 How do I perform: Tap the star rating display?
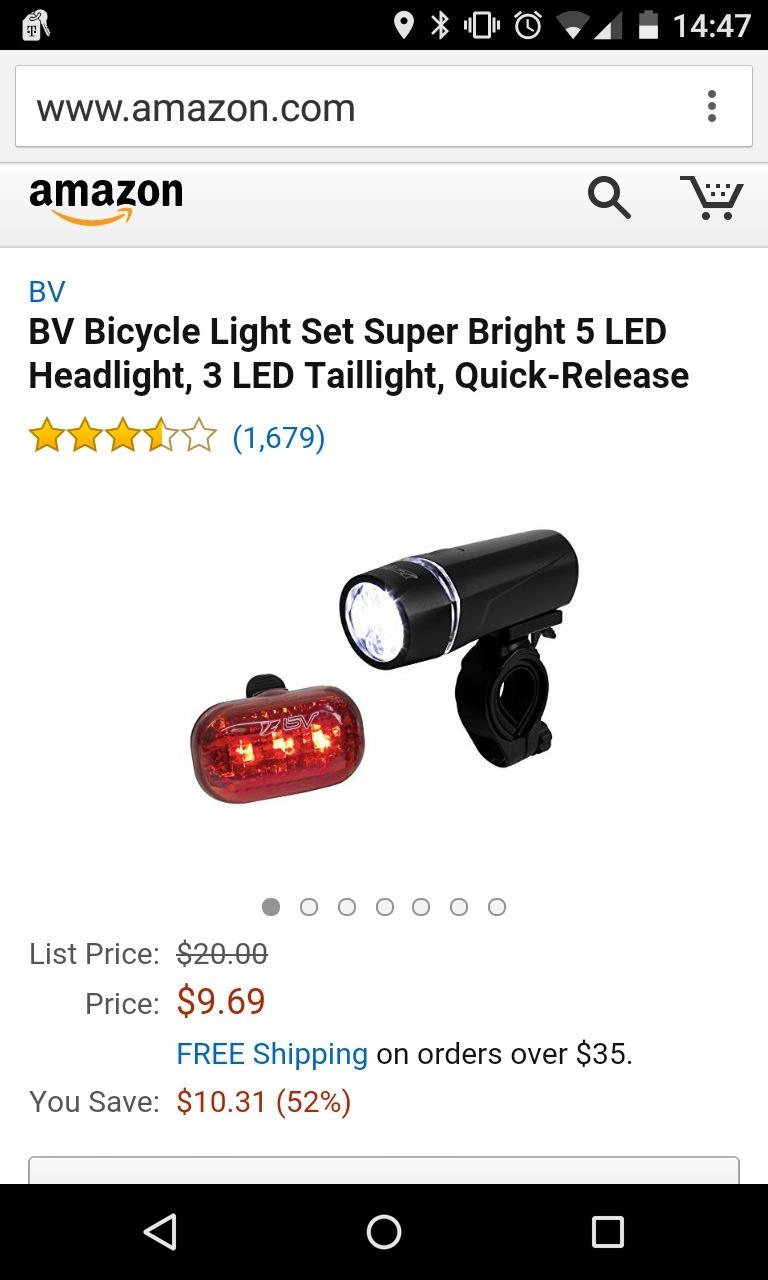click(x=122, y=437)
